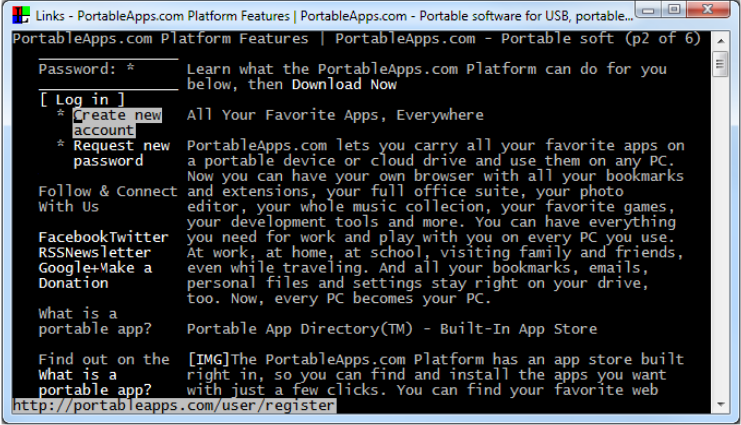
Task: Click the vertical scrollbar thumb
Action: pos(720,63)
